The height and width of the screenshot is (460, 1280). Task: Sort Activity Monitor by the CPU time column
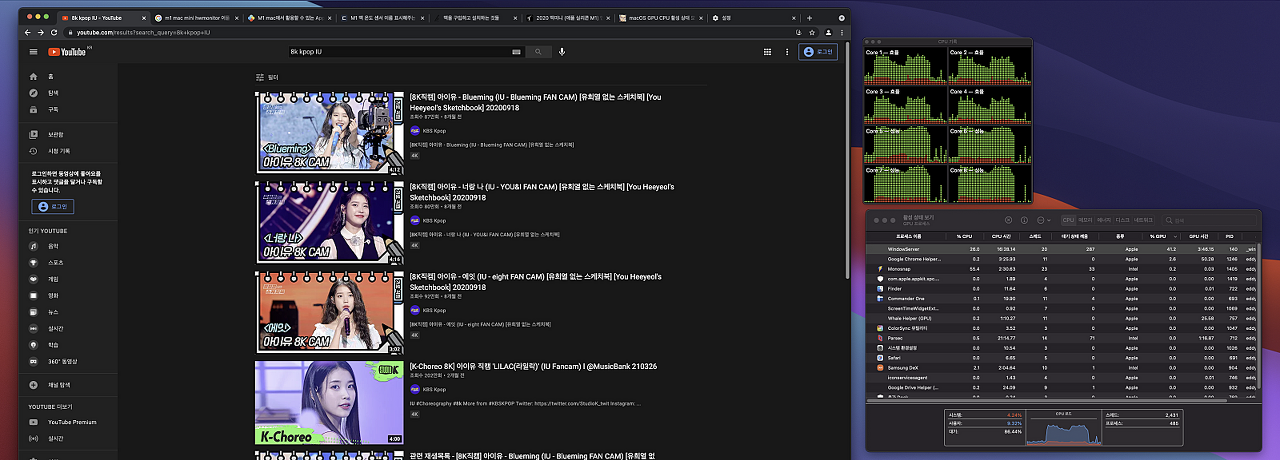click(1001, 236)
